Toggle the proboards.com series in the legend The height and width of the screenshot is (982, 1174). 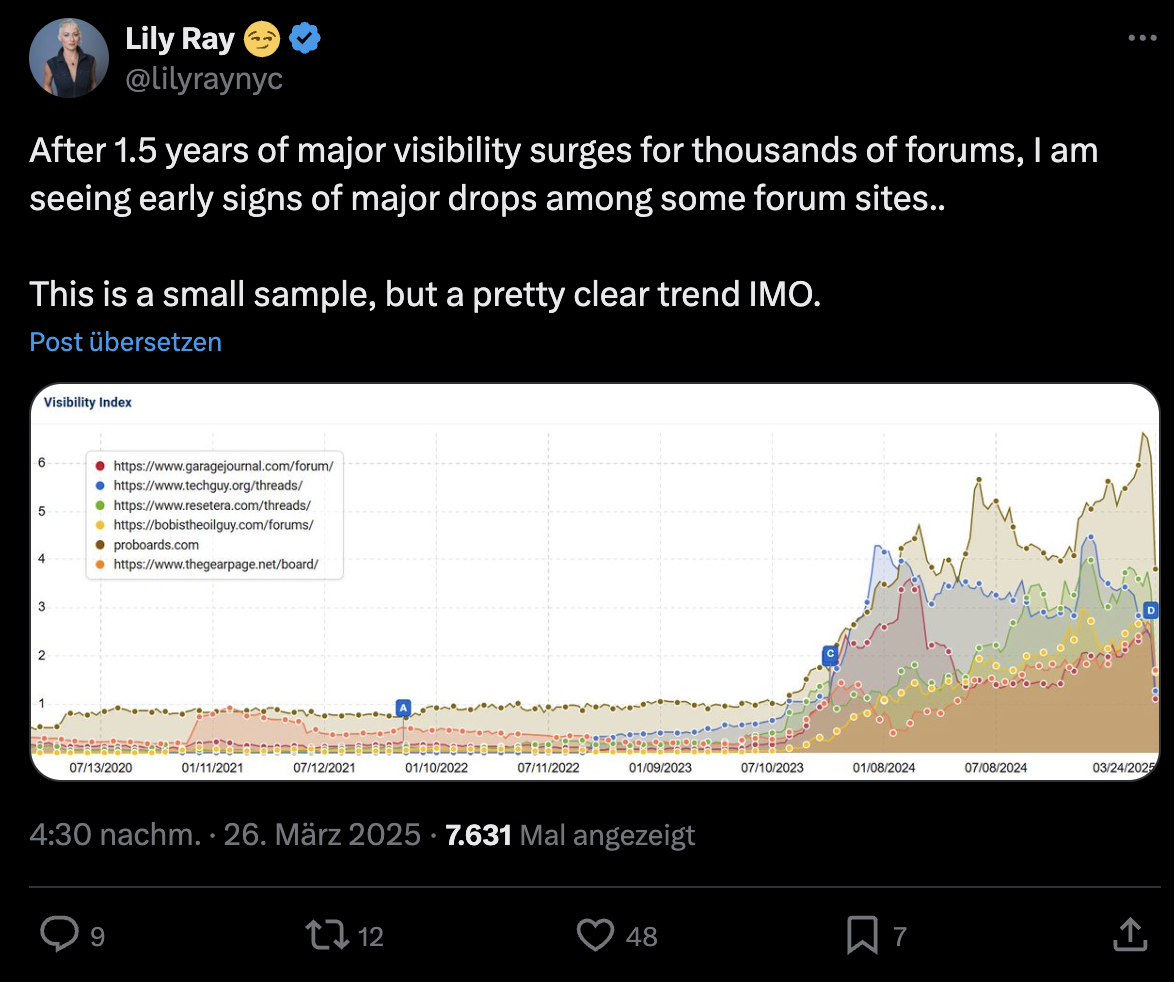(156, 544)
